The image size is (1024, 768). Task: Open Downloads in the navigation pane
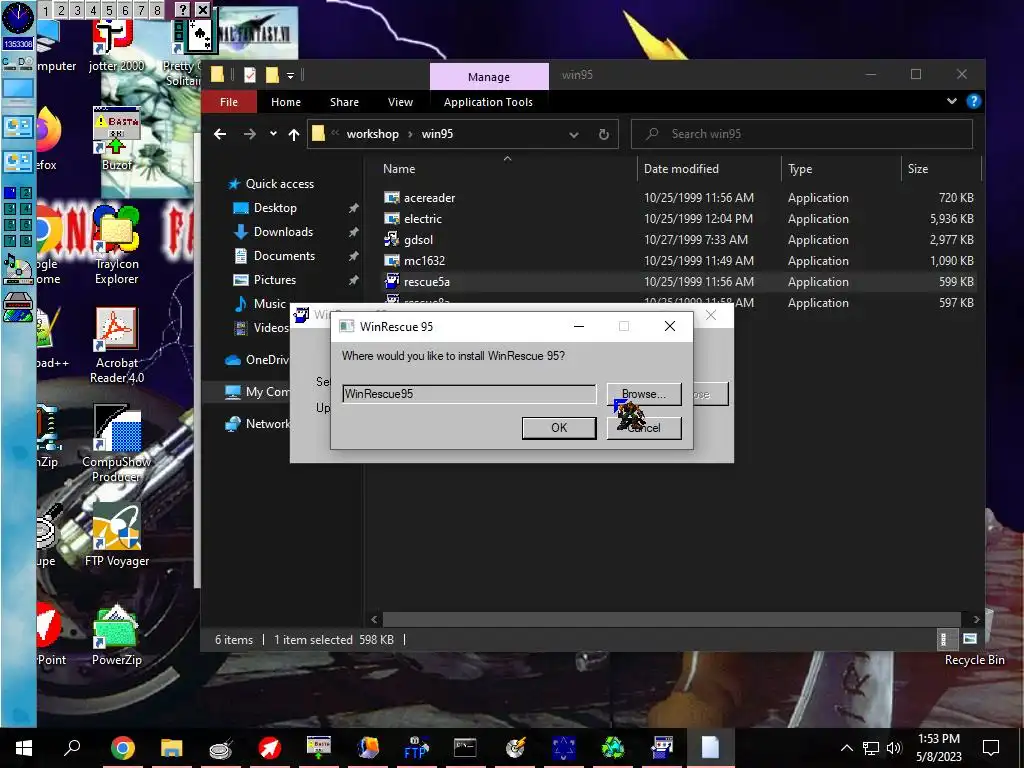click(x=283, y=232)
